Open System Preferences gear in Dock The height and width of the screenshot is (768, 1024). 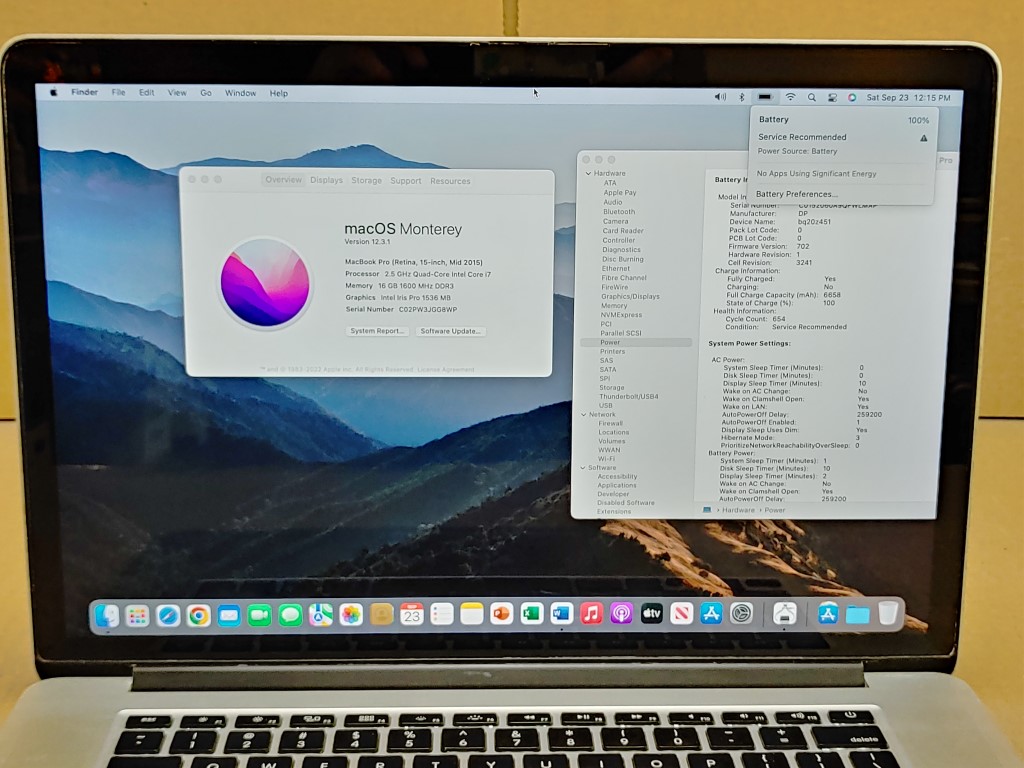tap(741, 614)
